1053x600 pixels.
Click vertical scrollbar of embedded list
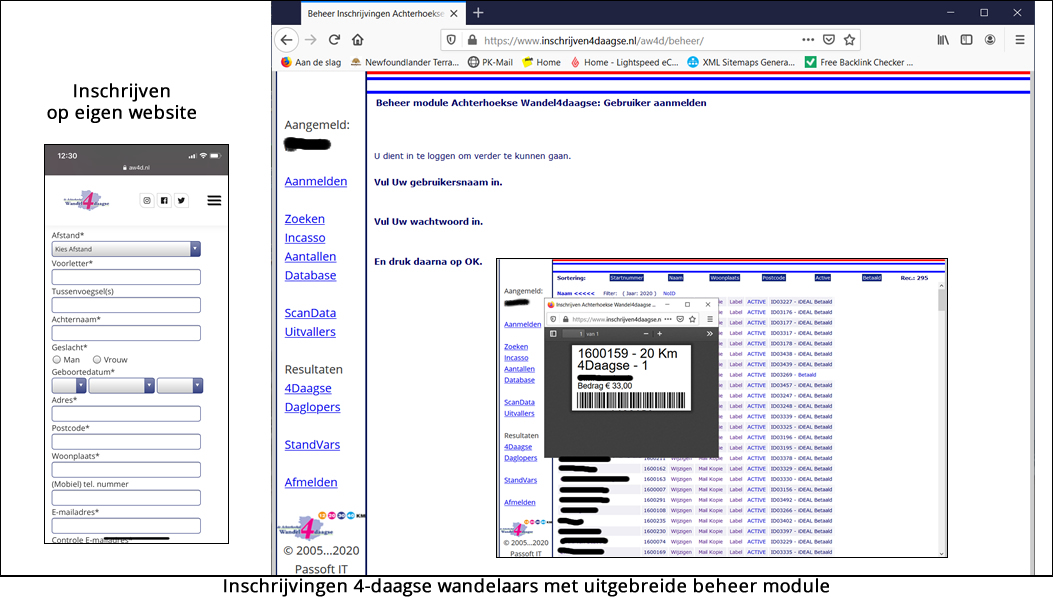[942, 419]
